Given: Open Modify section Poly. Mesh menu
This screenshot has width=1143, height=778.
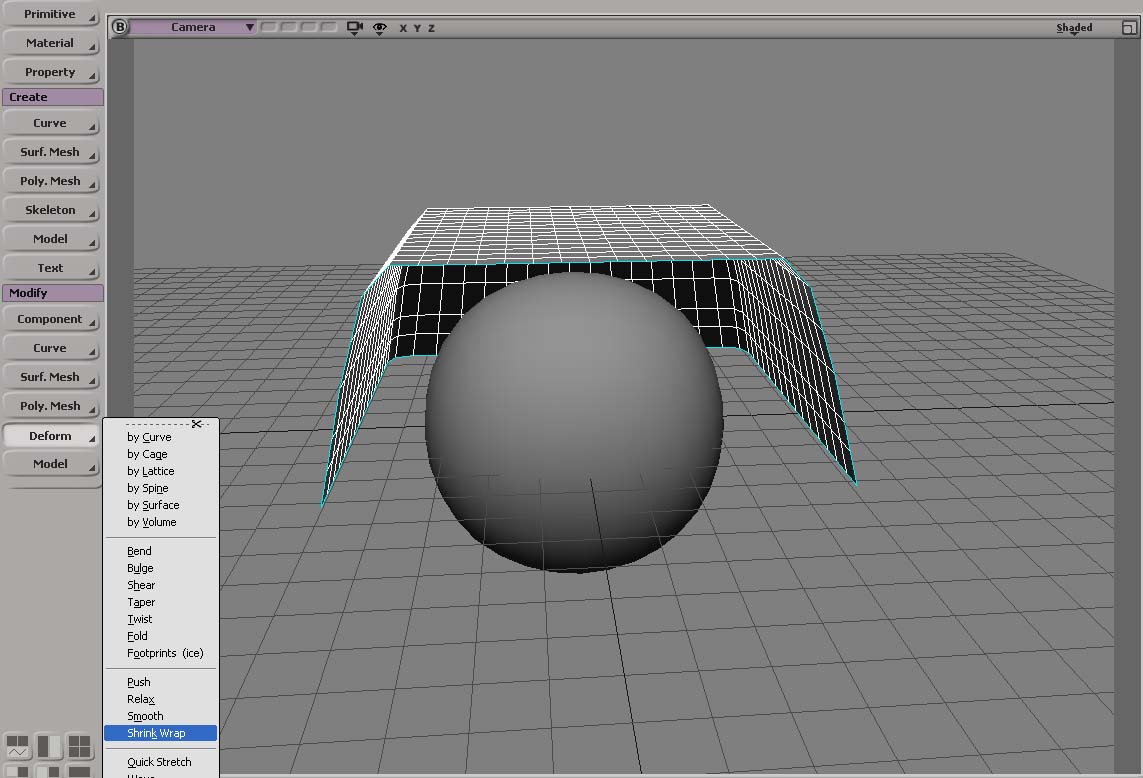Looking at the screenshot, I should (50, 406).
